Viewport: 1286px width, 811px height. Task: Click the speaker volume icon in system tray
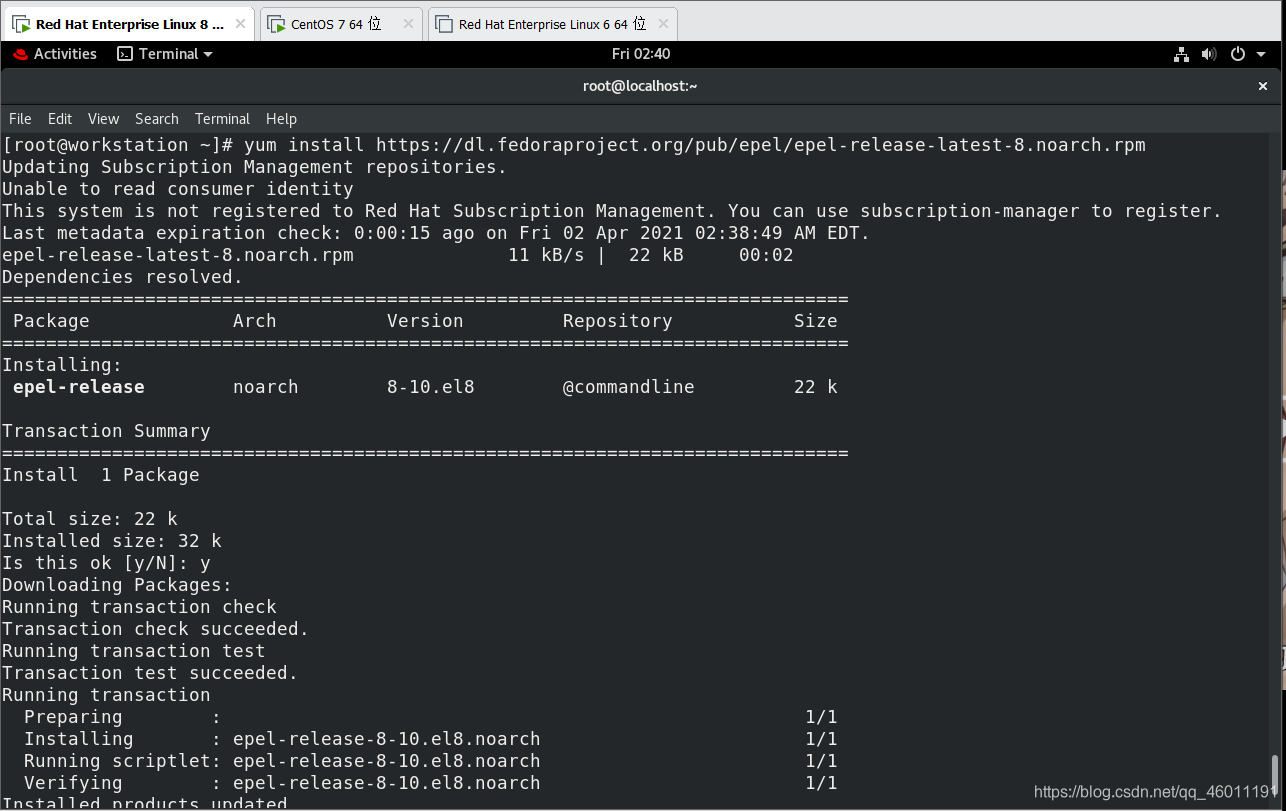[x=1209, y=54]
